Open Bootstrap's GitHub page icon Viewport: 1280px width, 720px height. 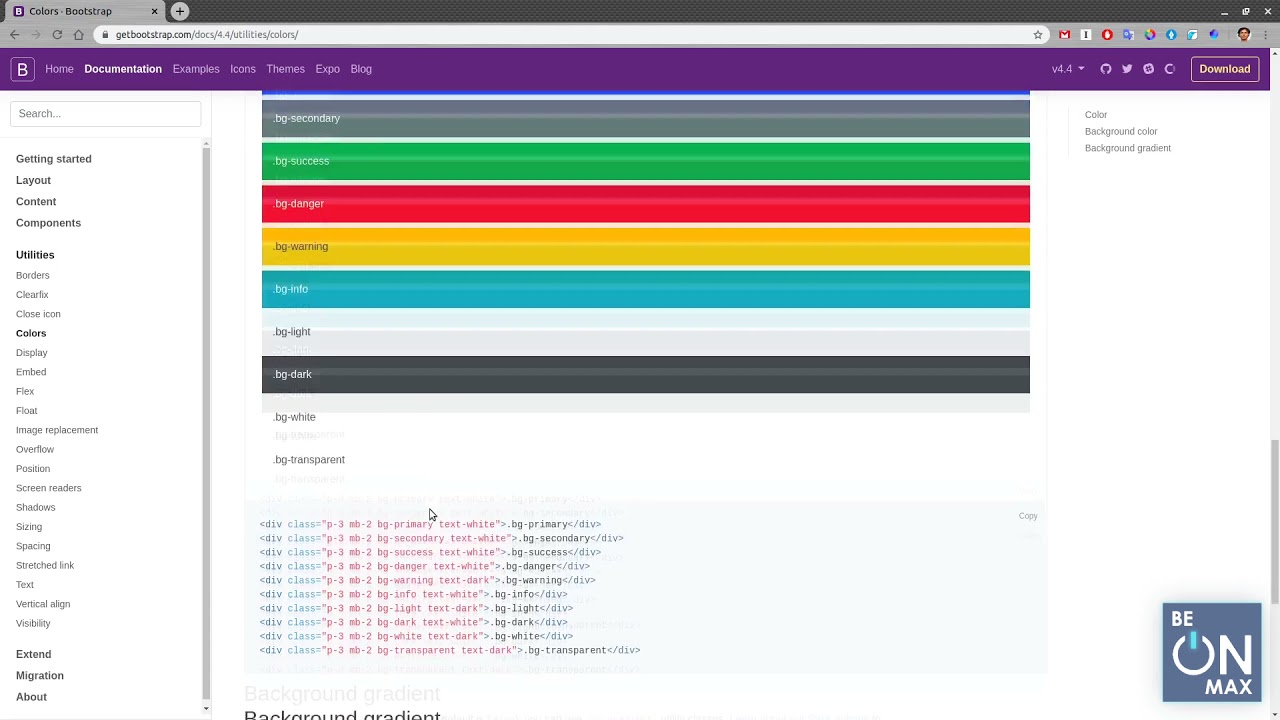coord(1106,69)
